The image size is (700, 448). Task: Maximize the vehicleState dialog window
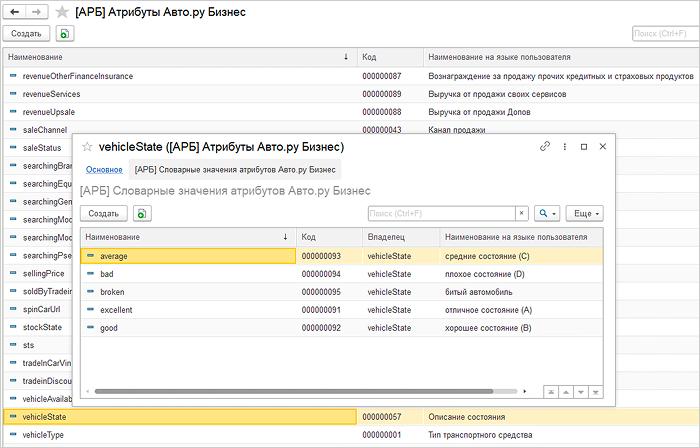click(583, 146)
